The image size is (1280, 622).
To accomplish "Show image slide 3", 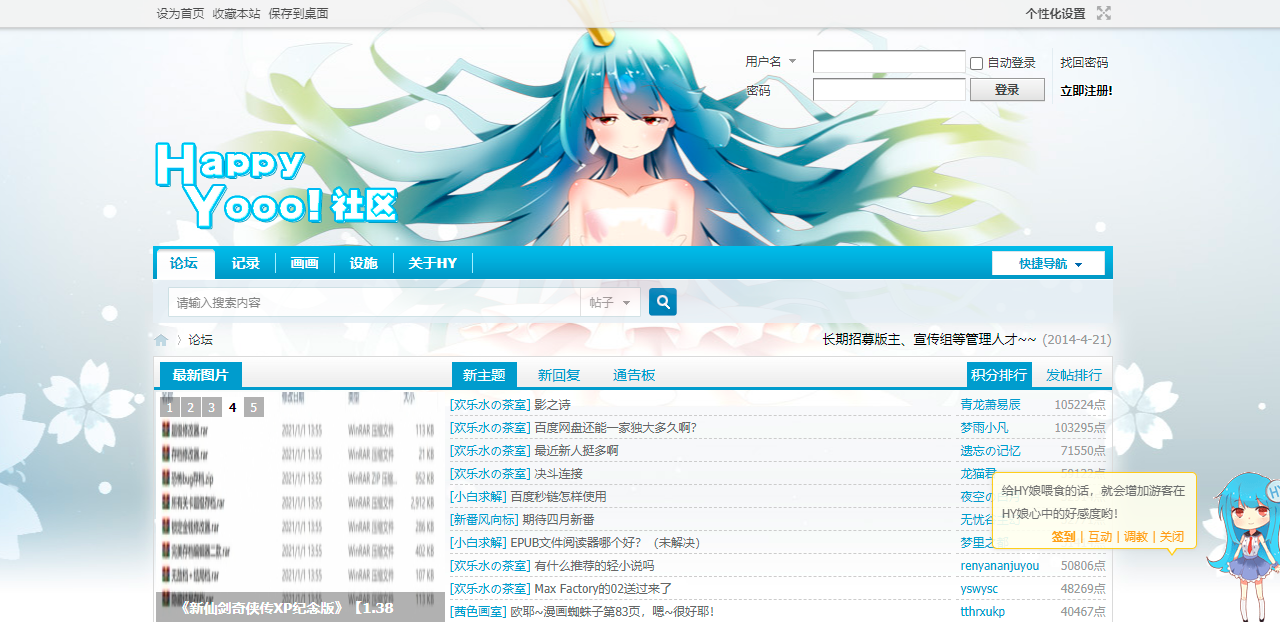I will (x=212, y=407).
